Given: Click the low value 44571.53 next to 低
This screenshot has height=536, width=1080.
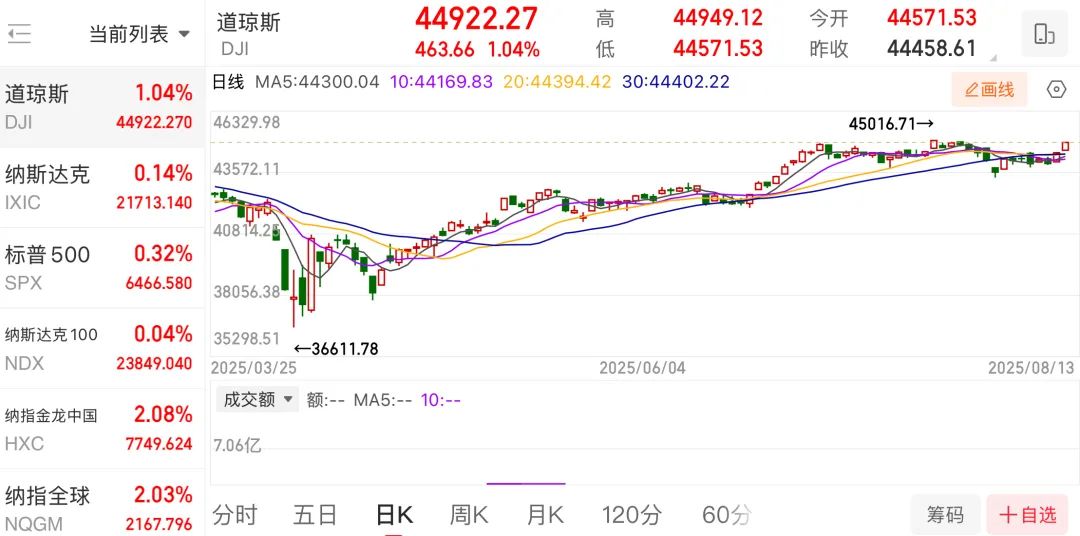Looking at the screenshot, I should pyautogui.click(x=718, y=48).
